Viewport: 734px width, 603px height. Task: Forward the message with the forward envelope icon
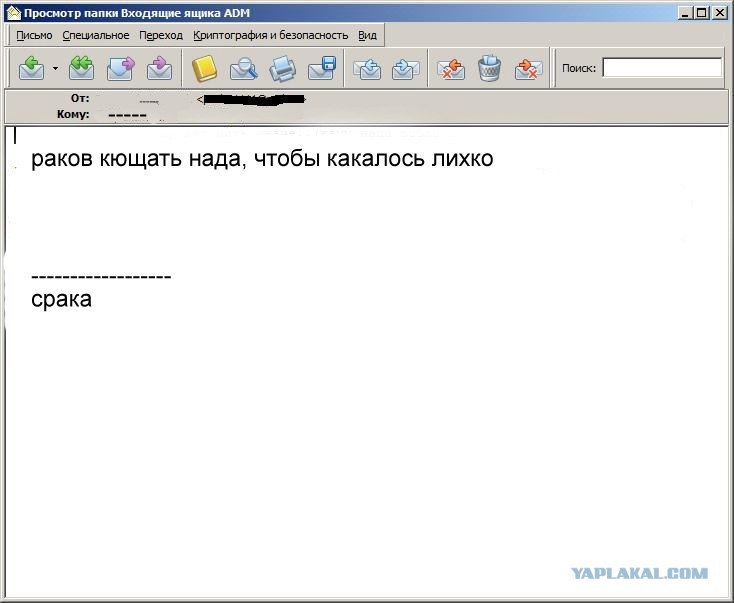point(121,68)
